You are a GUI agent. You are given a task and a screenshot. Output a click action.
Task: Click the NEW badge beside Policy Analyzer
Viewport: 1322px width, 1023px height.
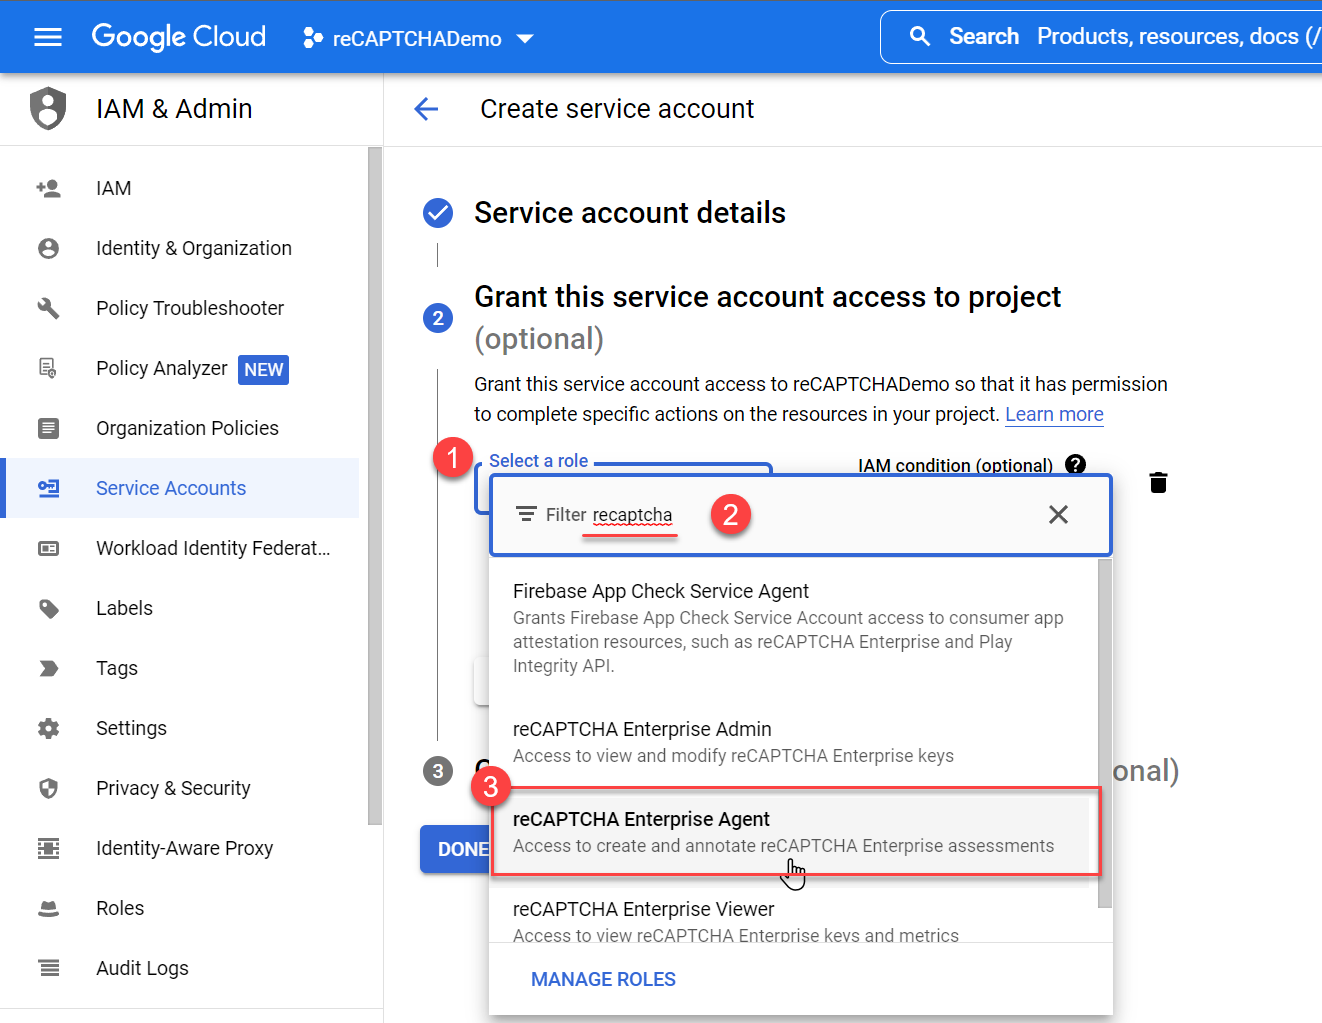coord(263,370)
